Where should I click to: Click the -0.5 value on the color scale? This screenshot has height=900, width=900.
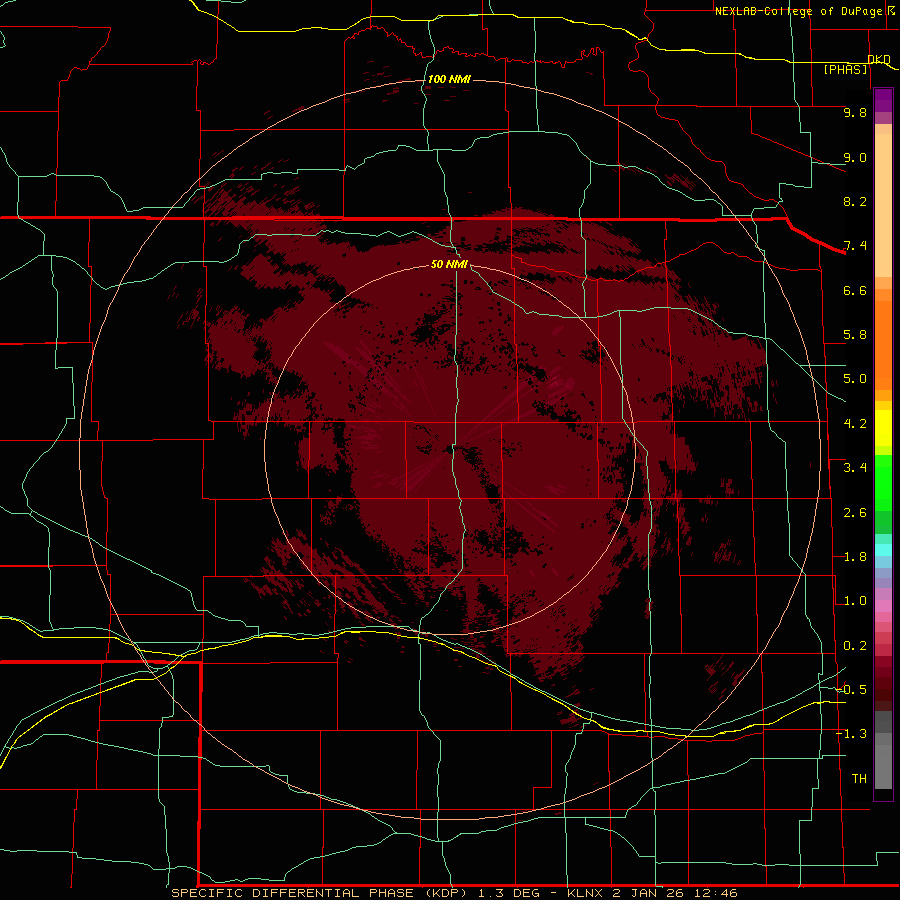[851, 690]
